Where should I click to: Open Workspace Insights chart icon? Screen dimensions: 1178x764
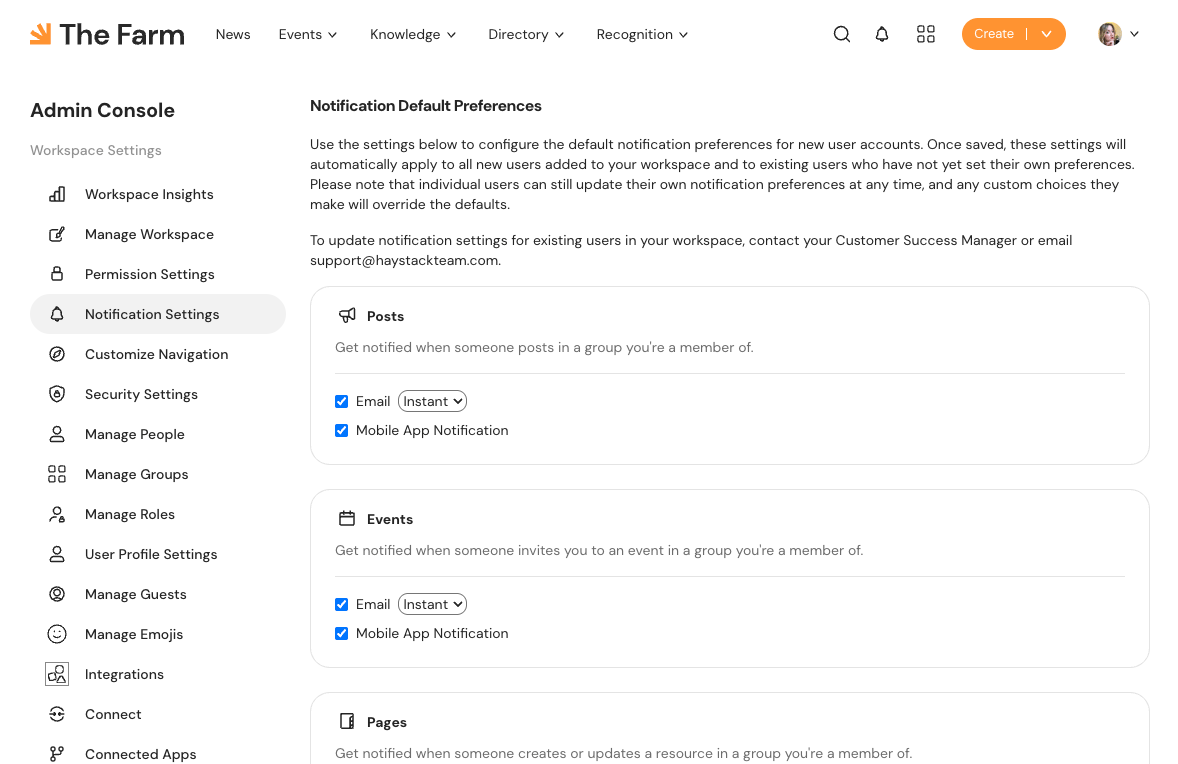click(57, 194)
